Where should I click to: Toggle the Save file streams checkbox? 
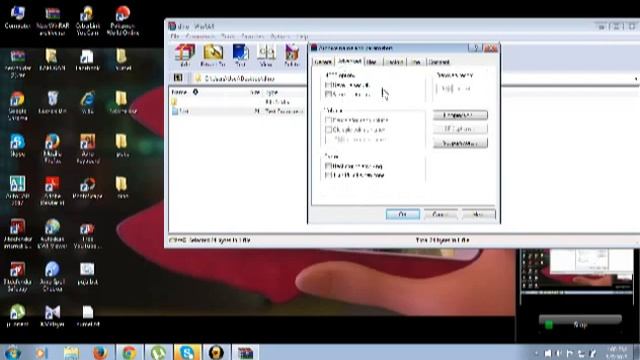[x=328, y=94]
